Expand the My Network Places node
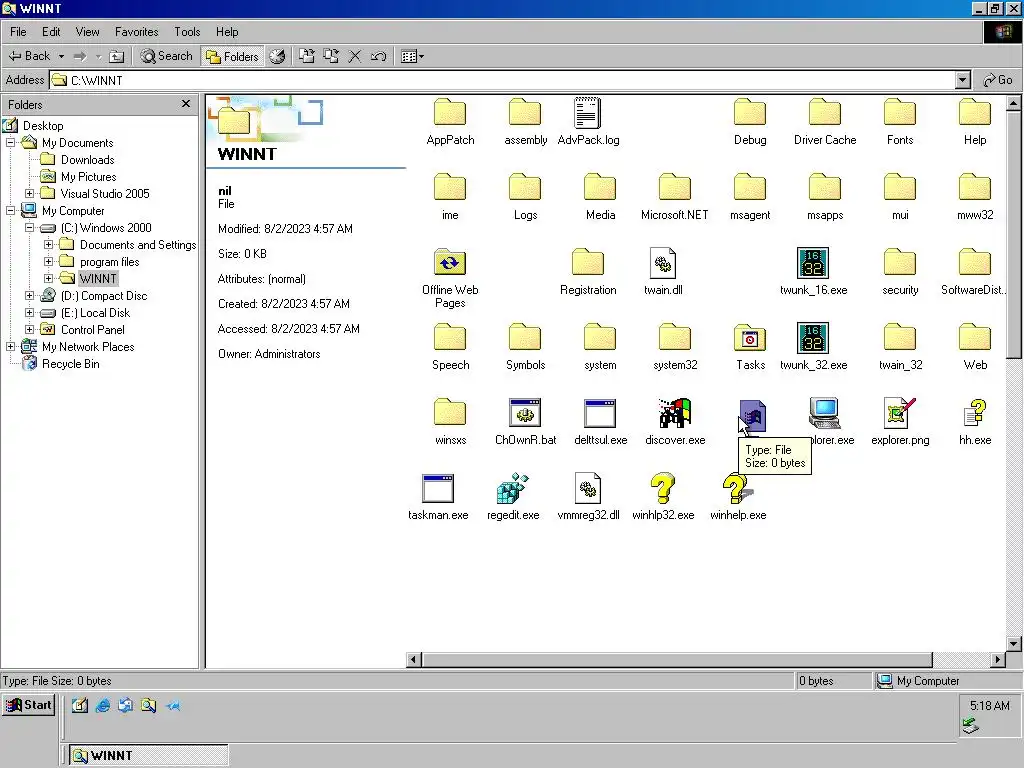1024x768 pixels. tap(10, 346)
